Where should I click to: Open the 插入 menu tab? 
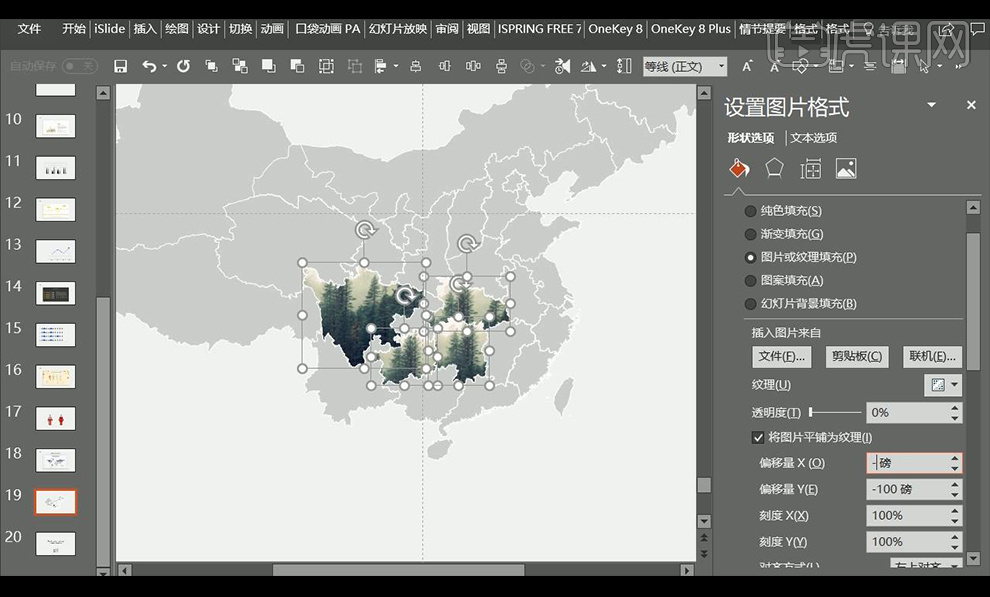(145, 29)
